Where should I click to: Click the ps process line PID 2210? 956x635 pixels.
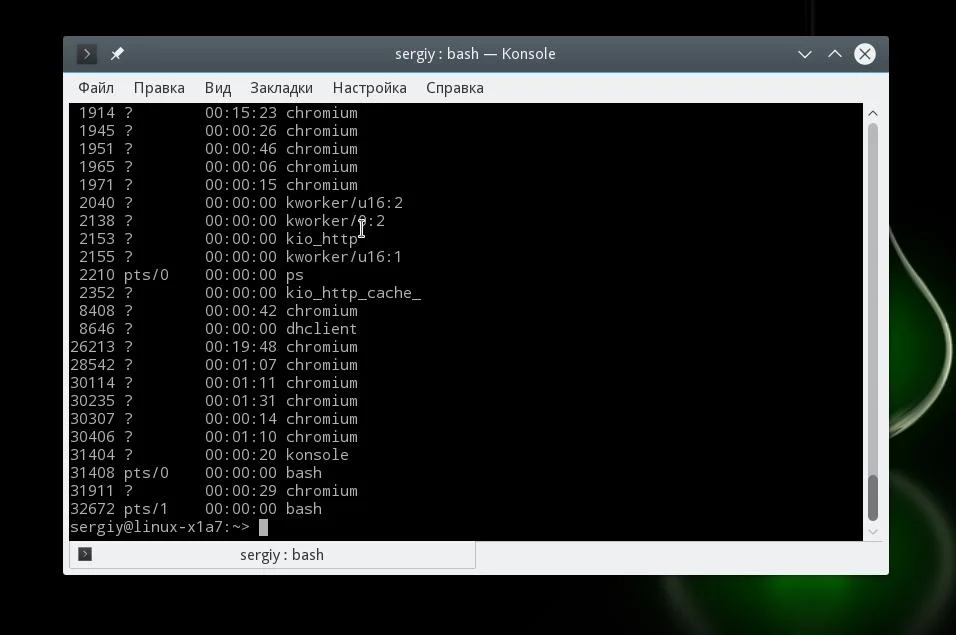point(191,275)
